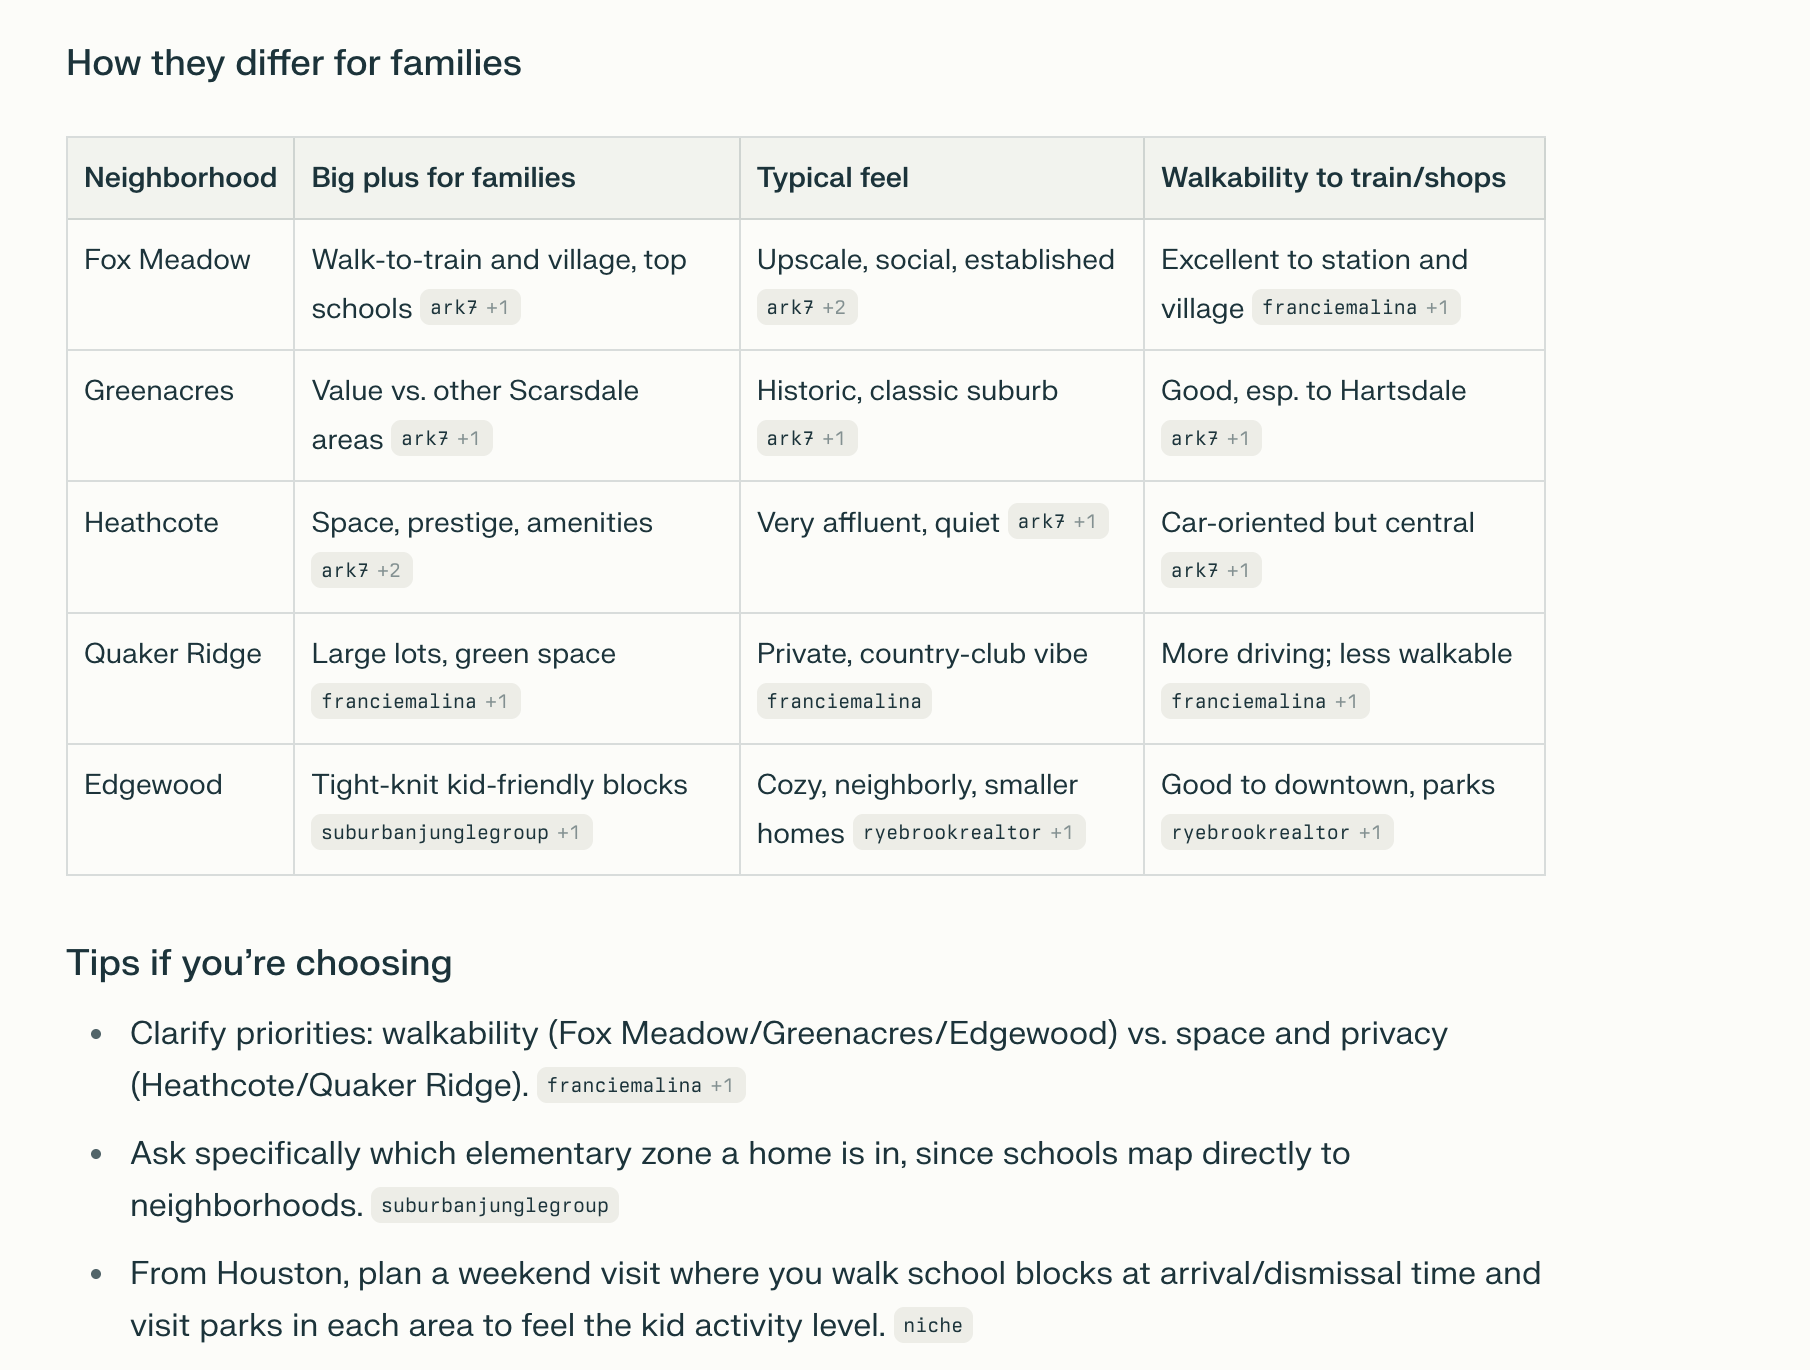Open franciemalina citation under More driving; less walkable
This screenshot has height=1370, width=1810.
coord(1264,702)
